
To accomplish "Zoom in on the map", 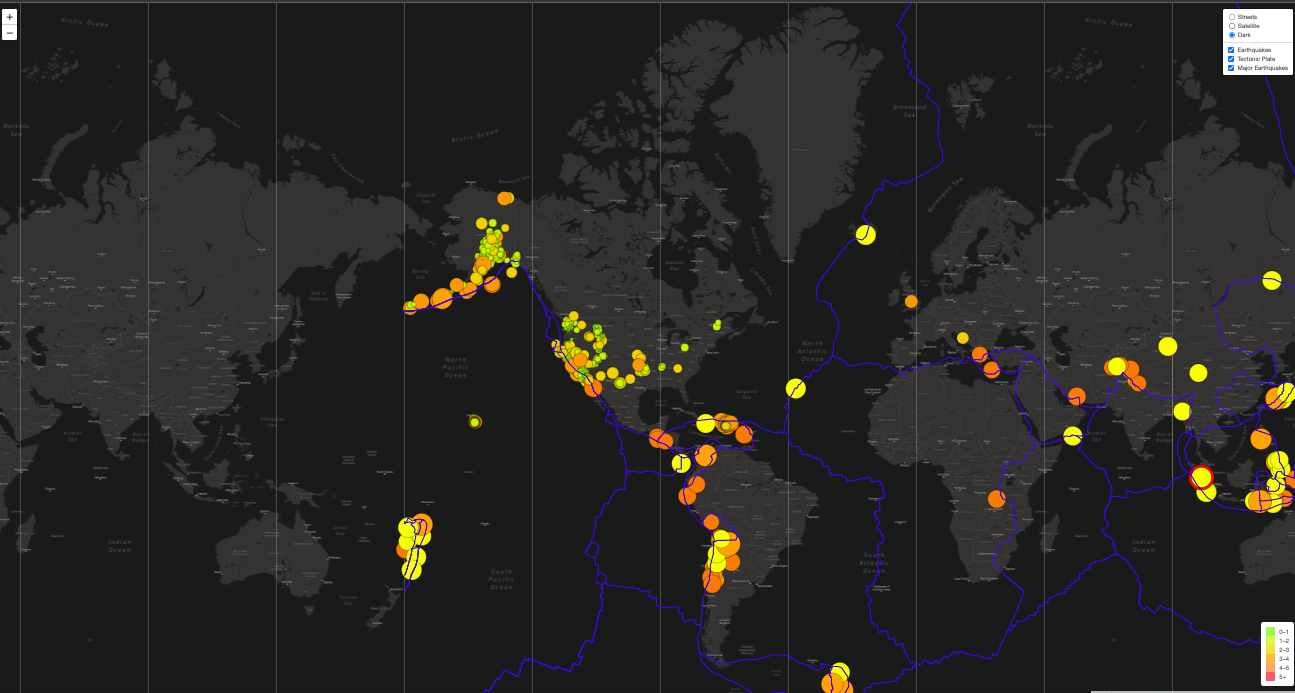I will [10, 17].
